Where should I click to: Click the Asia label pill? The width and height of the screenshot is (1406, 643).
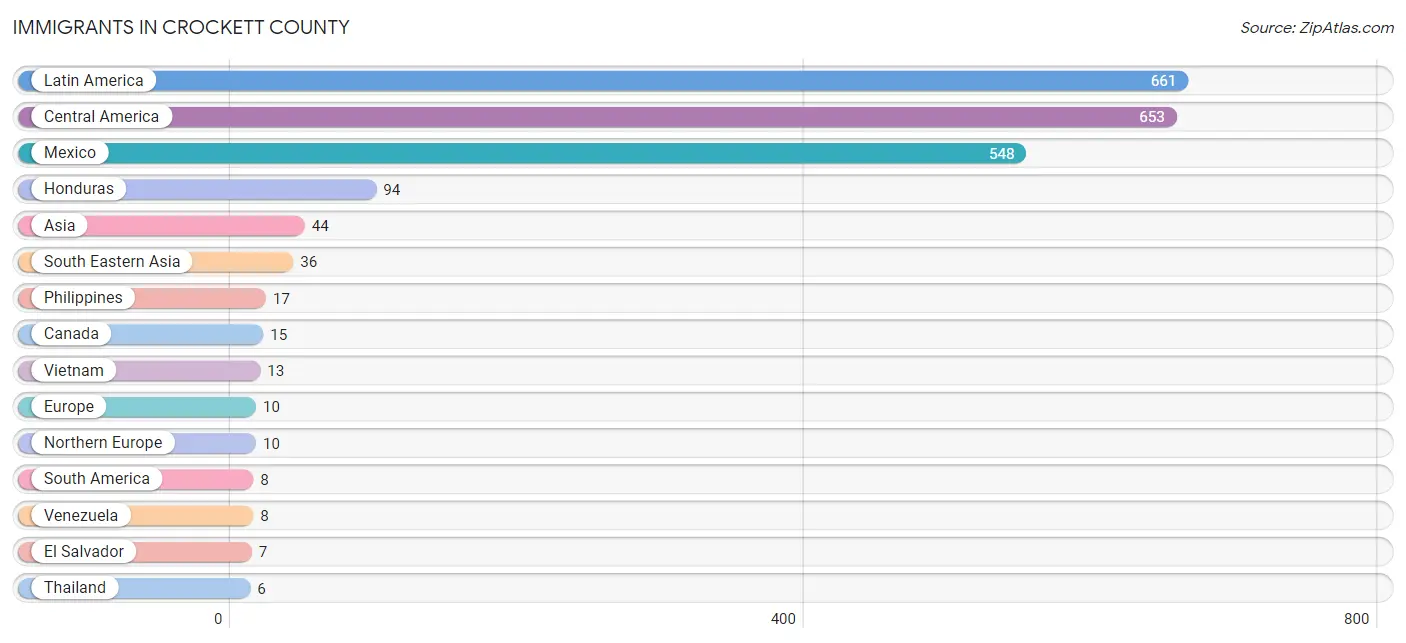(59, 226)
